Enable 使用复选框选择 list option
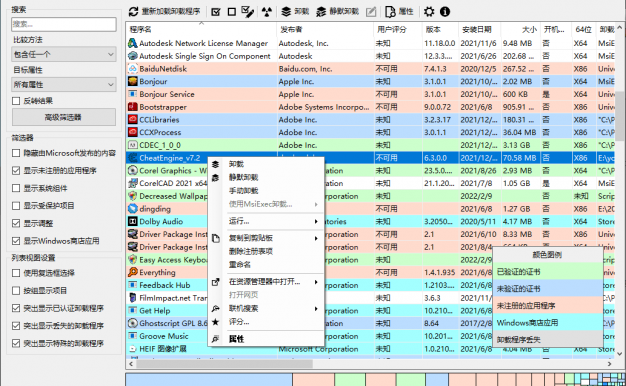The height and width of the screenshot is (386, 626). (x=16, y=273)
